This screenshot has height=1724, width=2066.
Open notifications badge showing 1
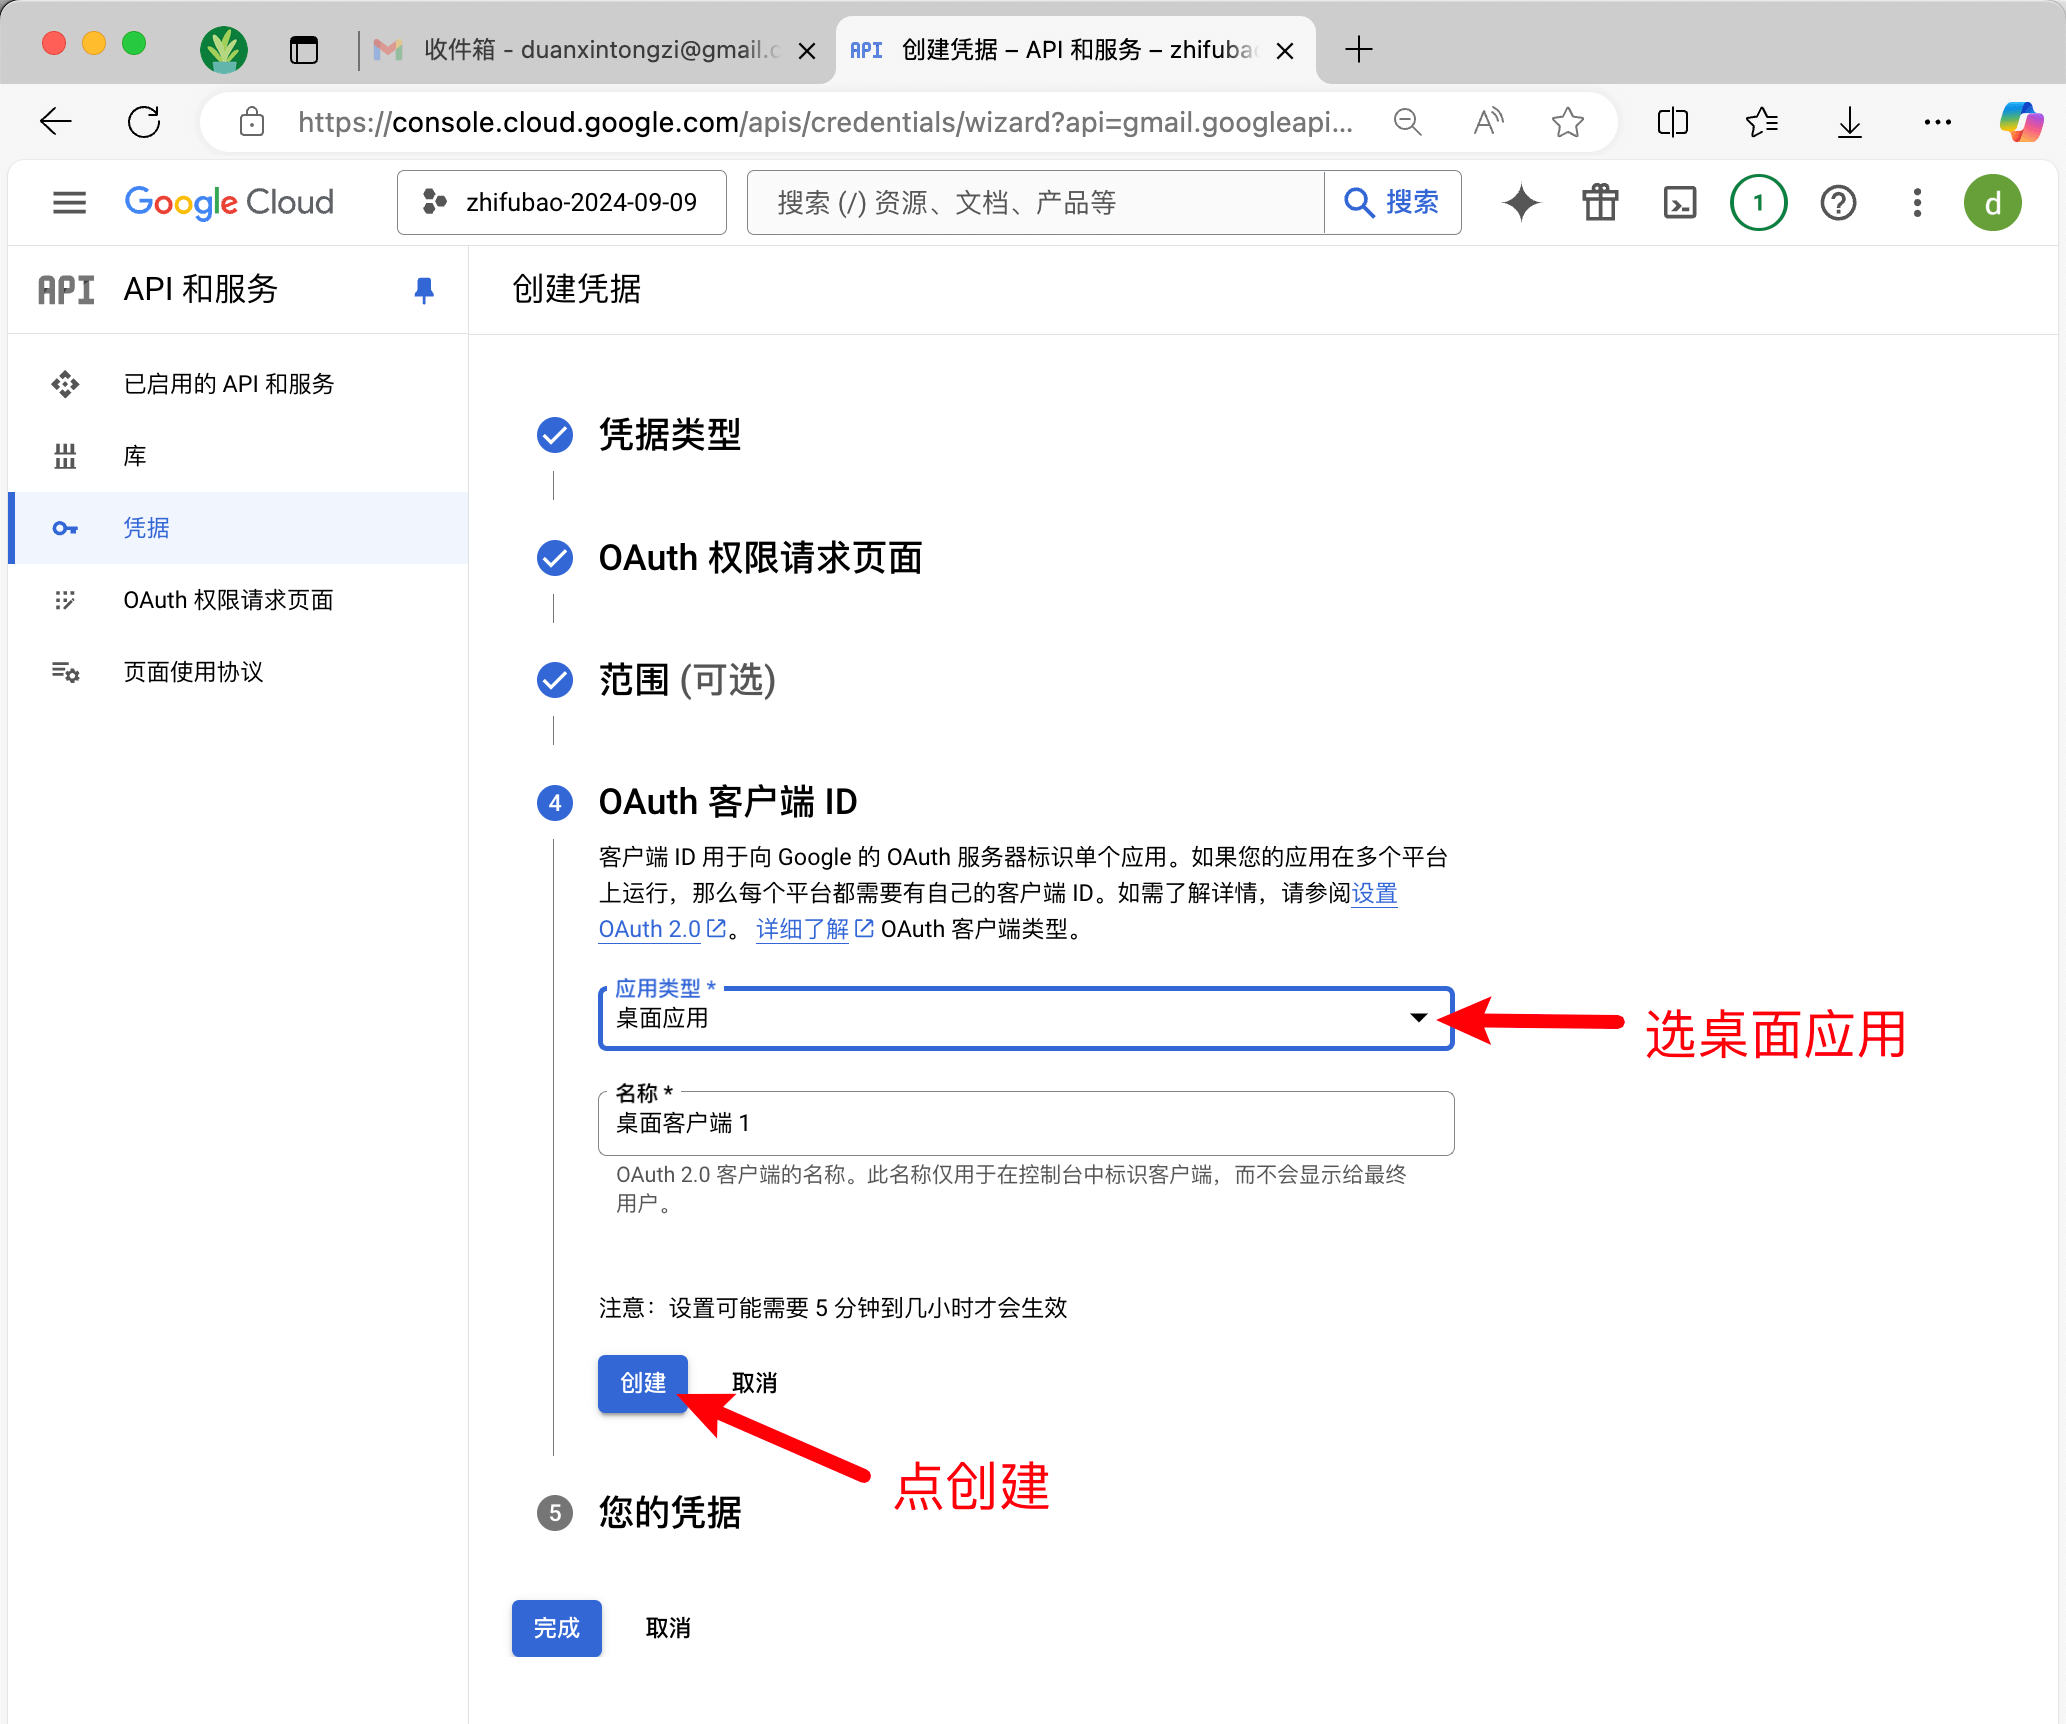pyautogui.click(x=1758, y=203)
